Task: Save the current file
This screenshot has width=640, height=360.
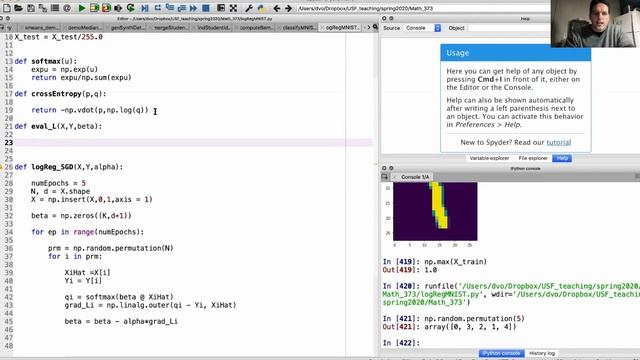Action: (31, 8)
